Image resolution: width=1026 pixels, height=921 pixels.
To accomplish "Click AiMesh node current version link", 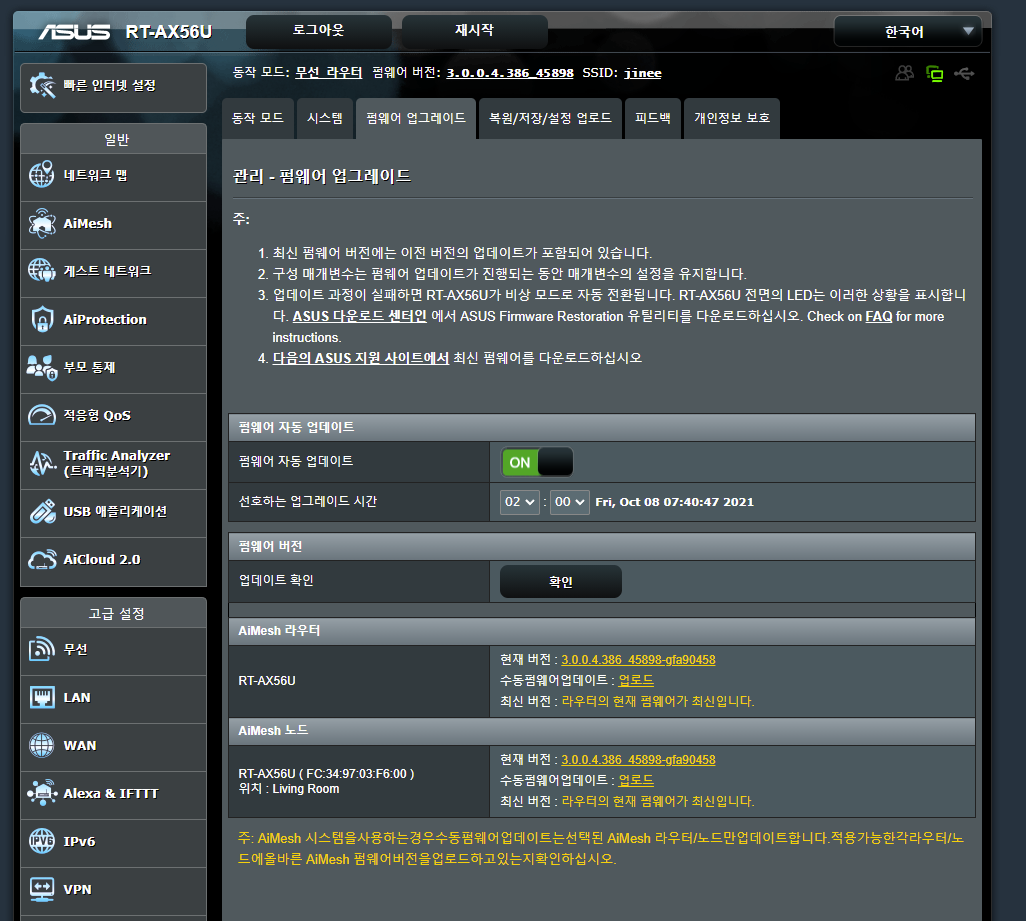I will tap(638, 760).
